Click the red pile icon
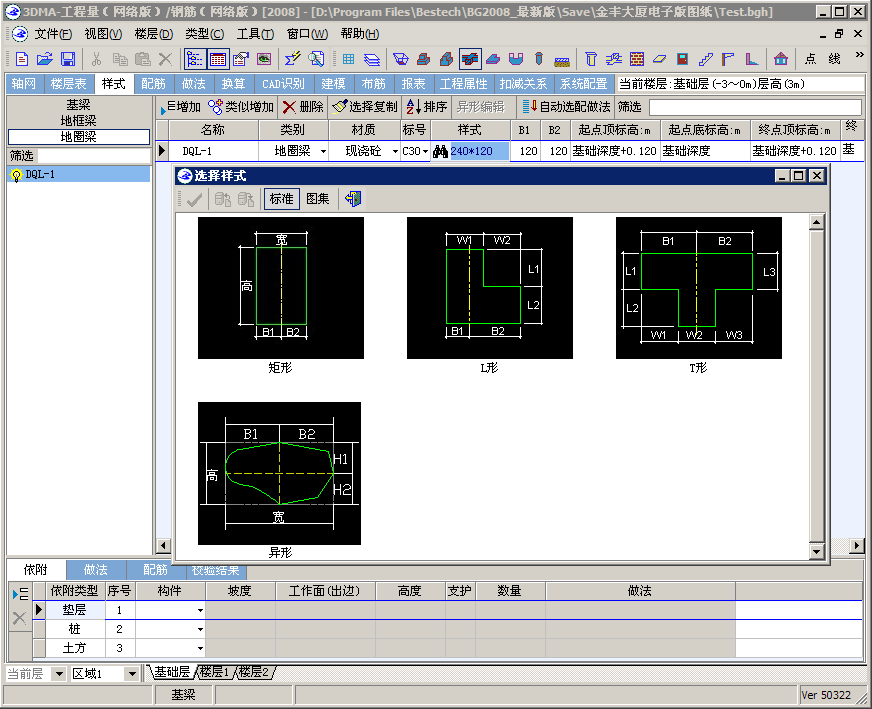872x709 pixels. coord(538,59)
